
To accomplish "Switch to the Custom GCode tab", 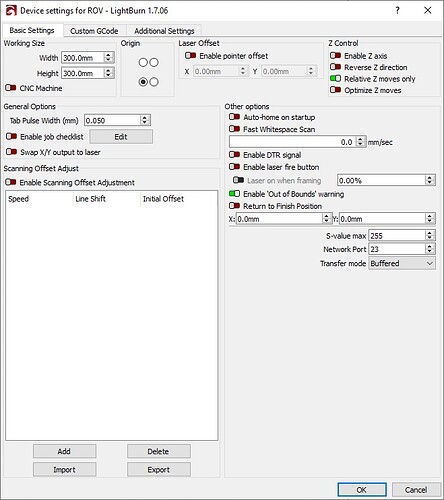I will [x=94, y=31].
